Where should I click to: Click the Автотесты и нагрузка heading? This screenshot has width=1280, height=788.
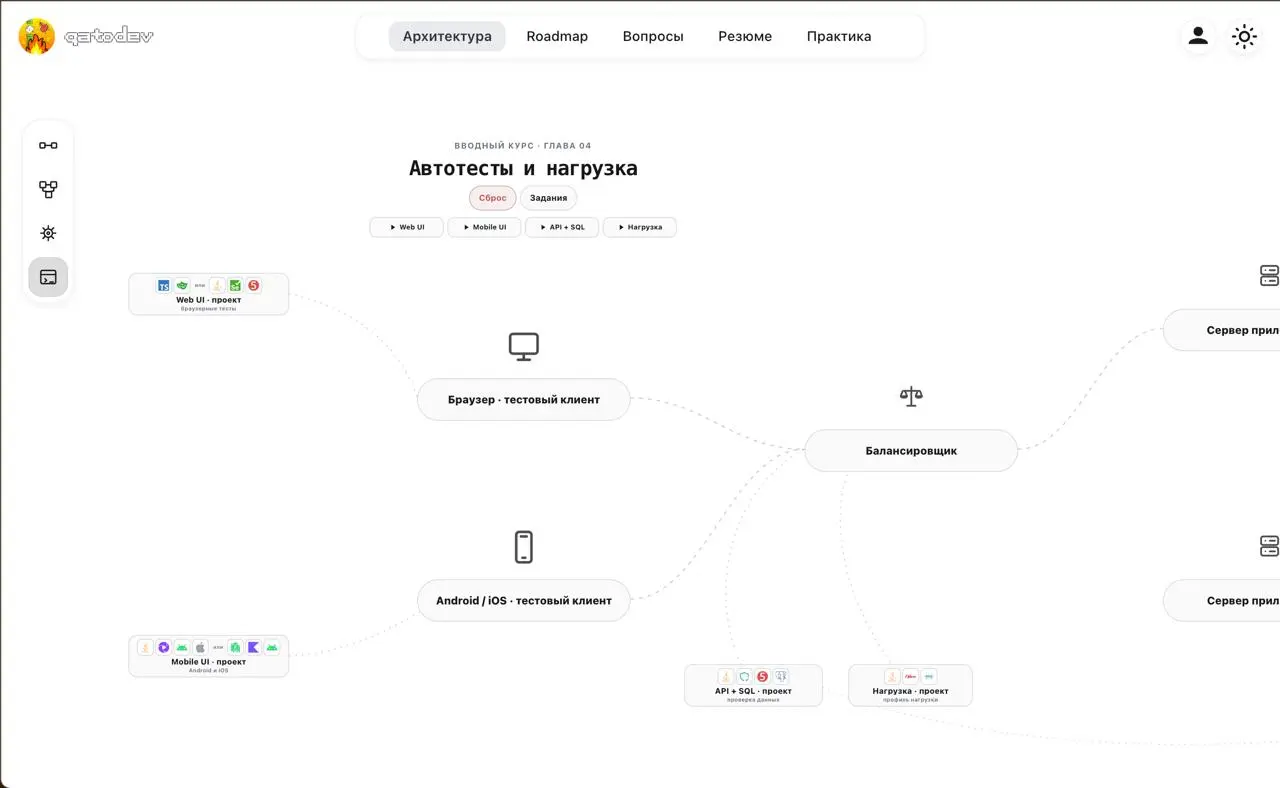point(523,169)
